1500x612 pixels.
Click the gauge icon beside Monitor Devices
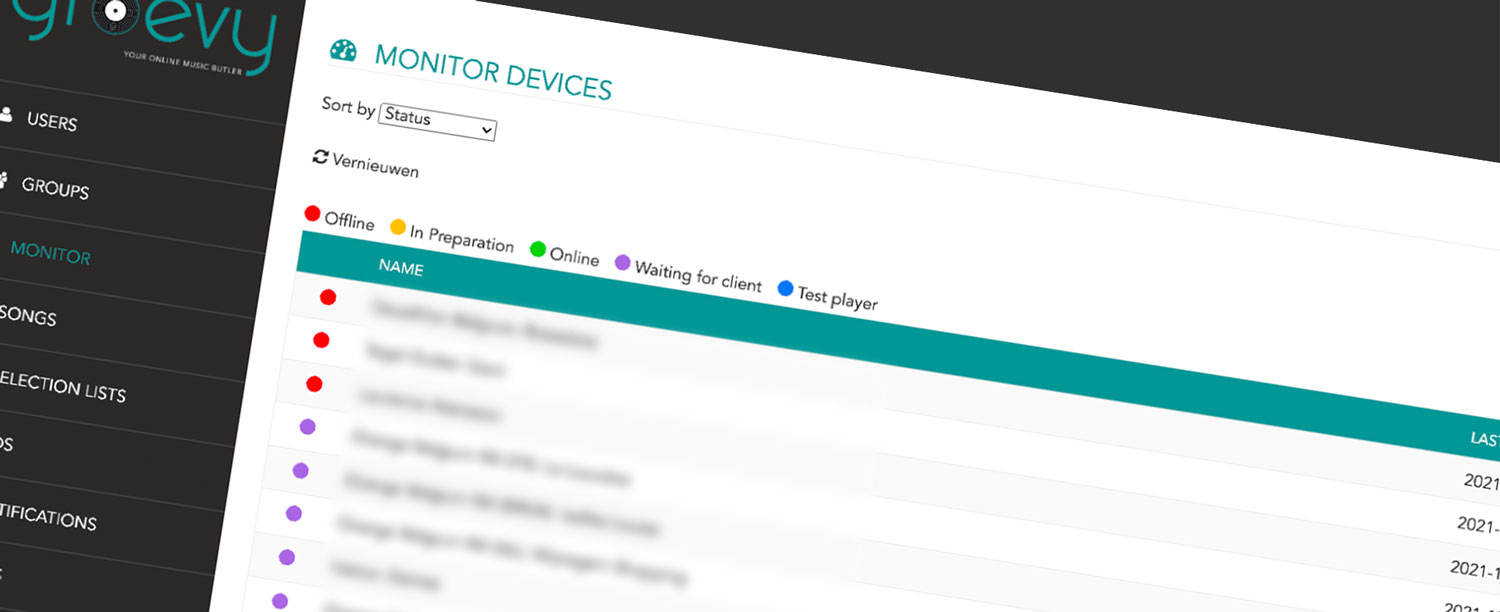pyautogui.click(x=343, y=51)
